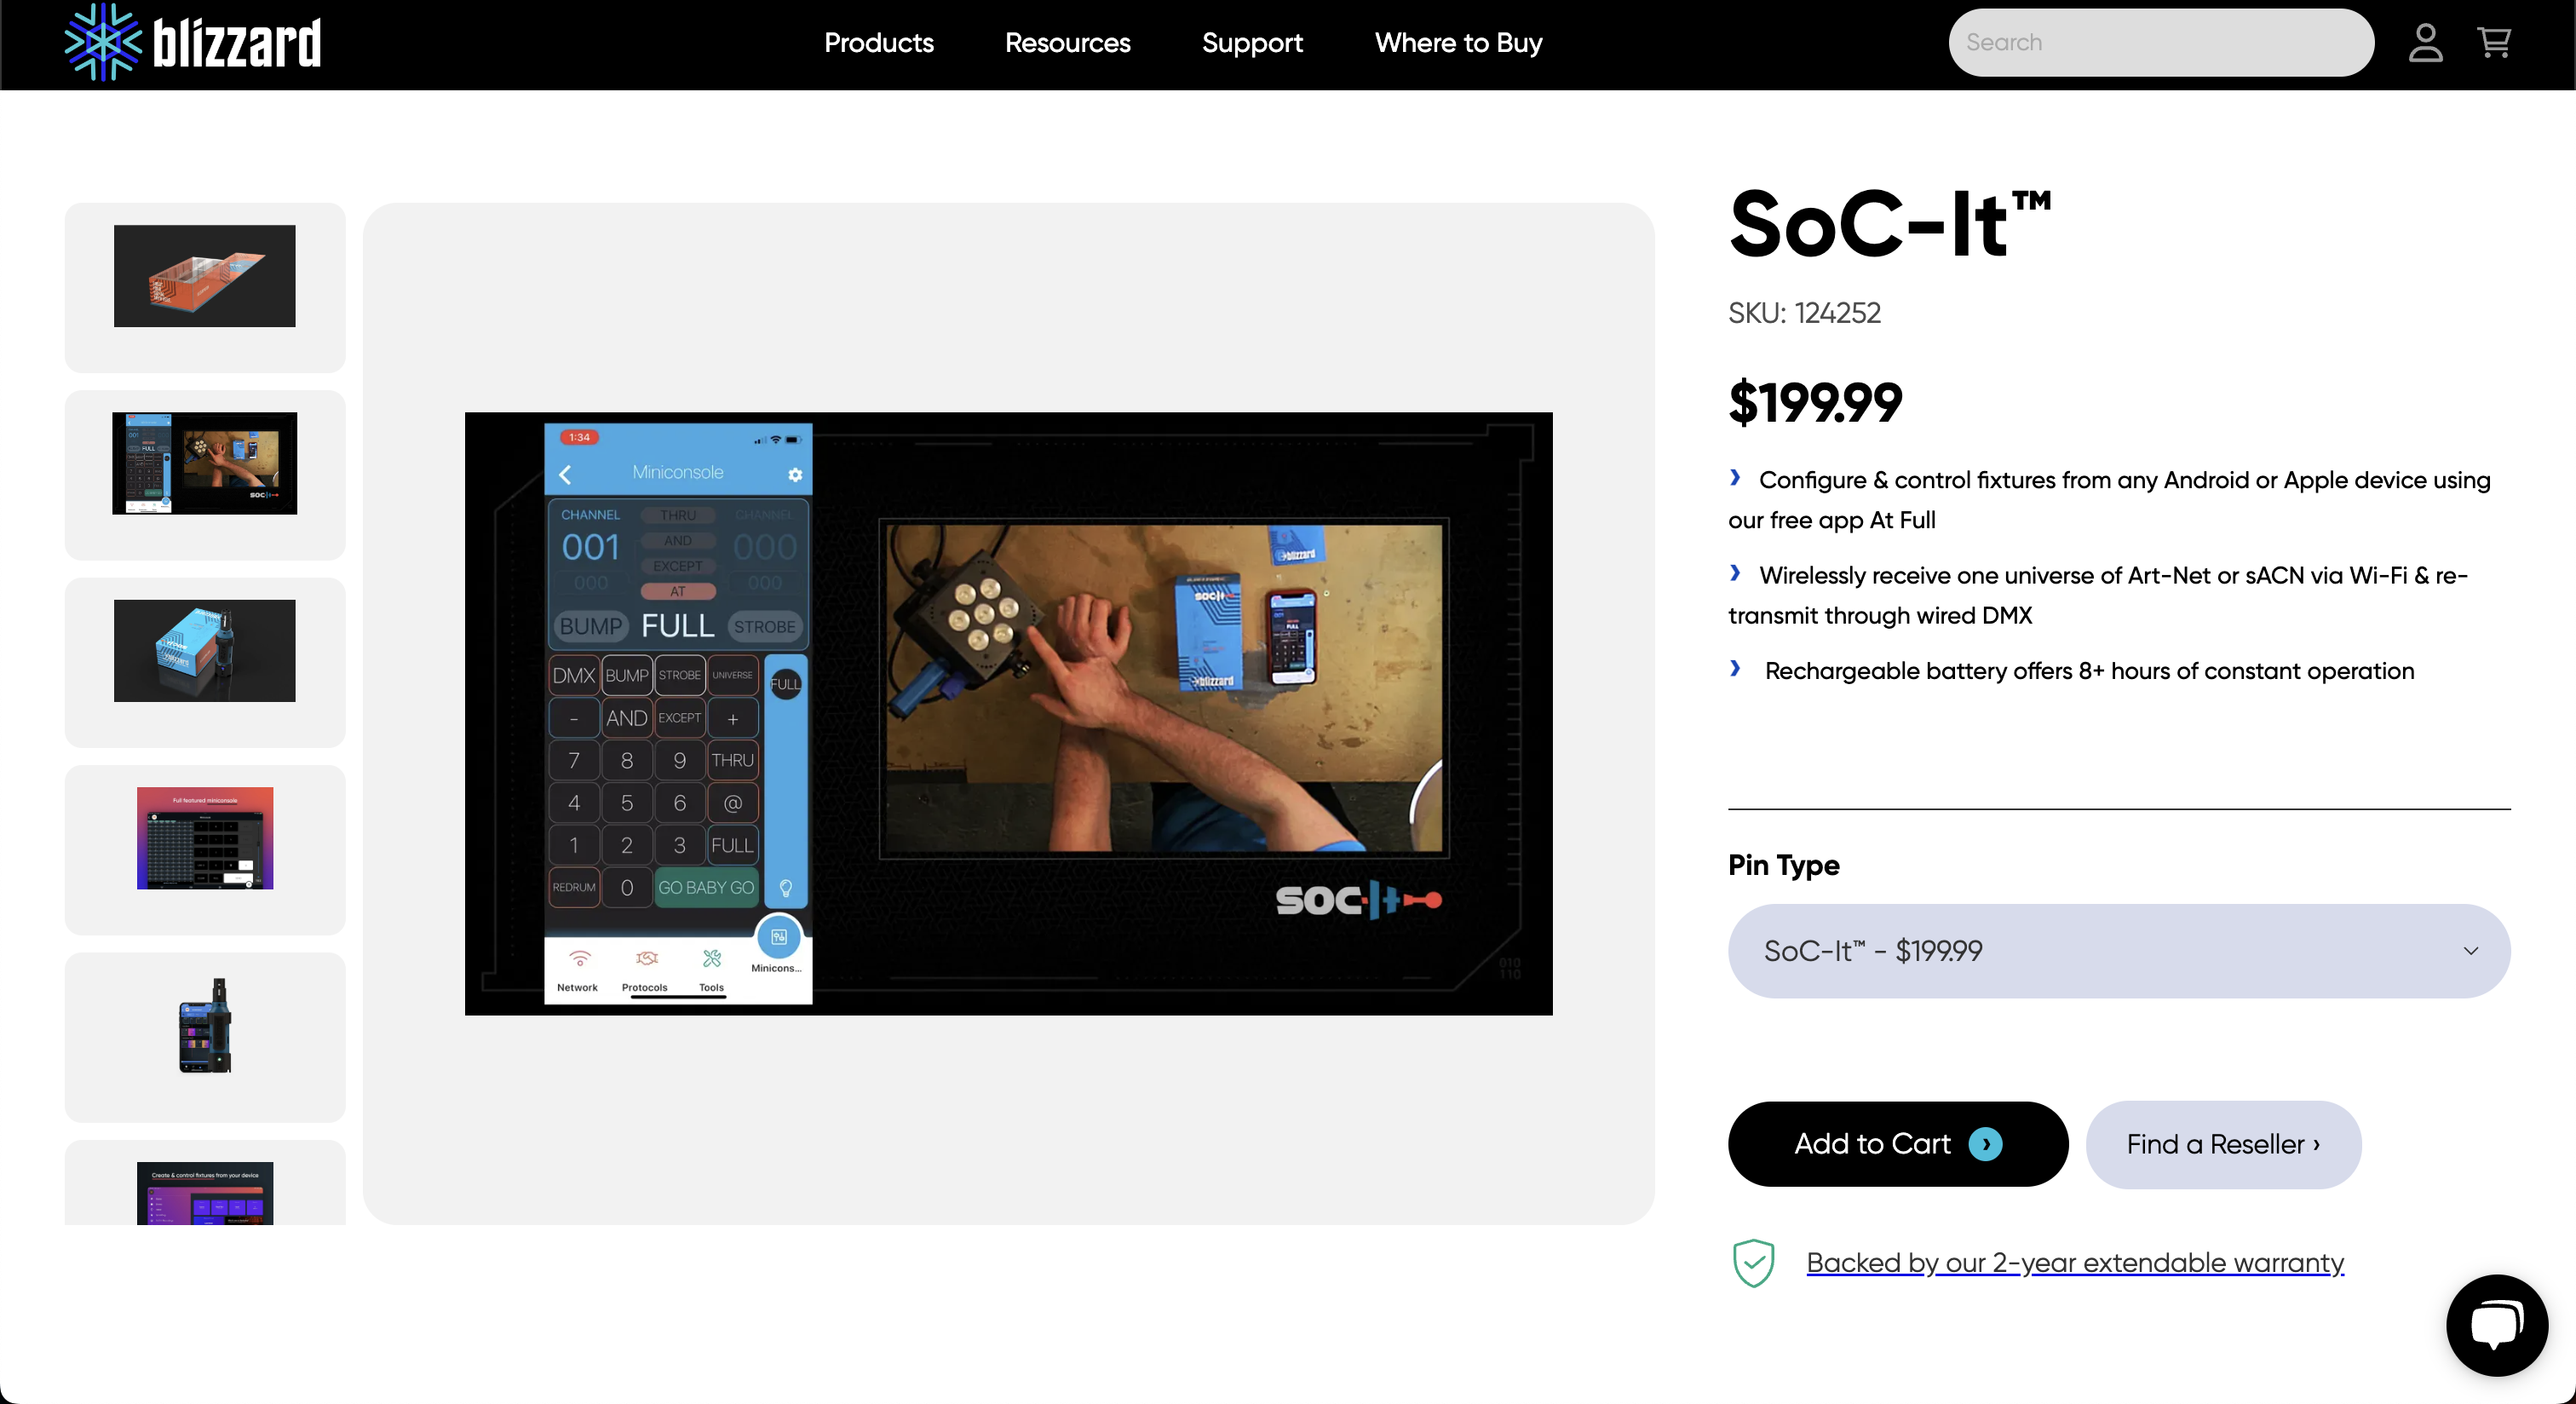Viewport: 2576px width, 1404px height.
Task: Select the Resources menu item
Action: click(1067, 43)
